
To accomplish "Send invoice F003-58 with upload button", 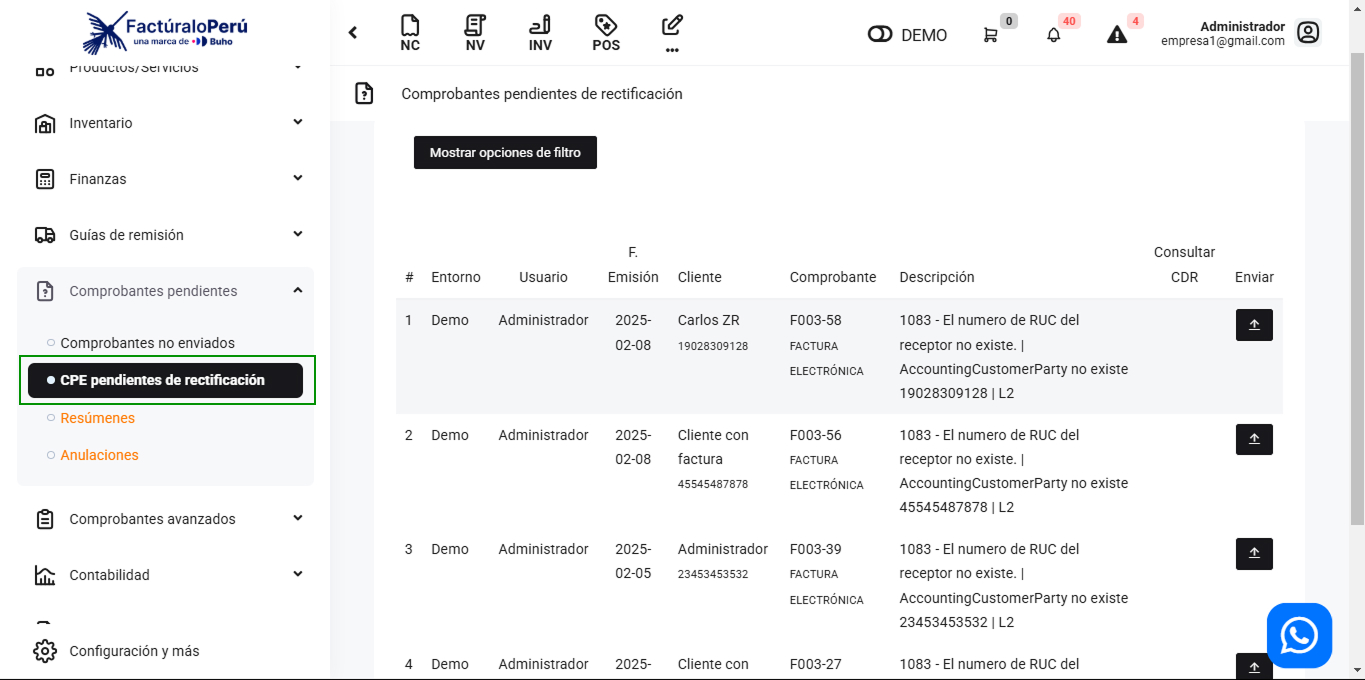I will 1254,325.
